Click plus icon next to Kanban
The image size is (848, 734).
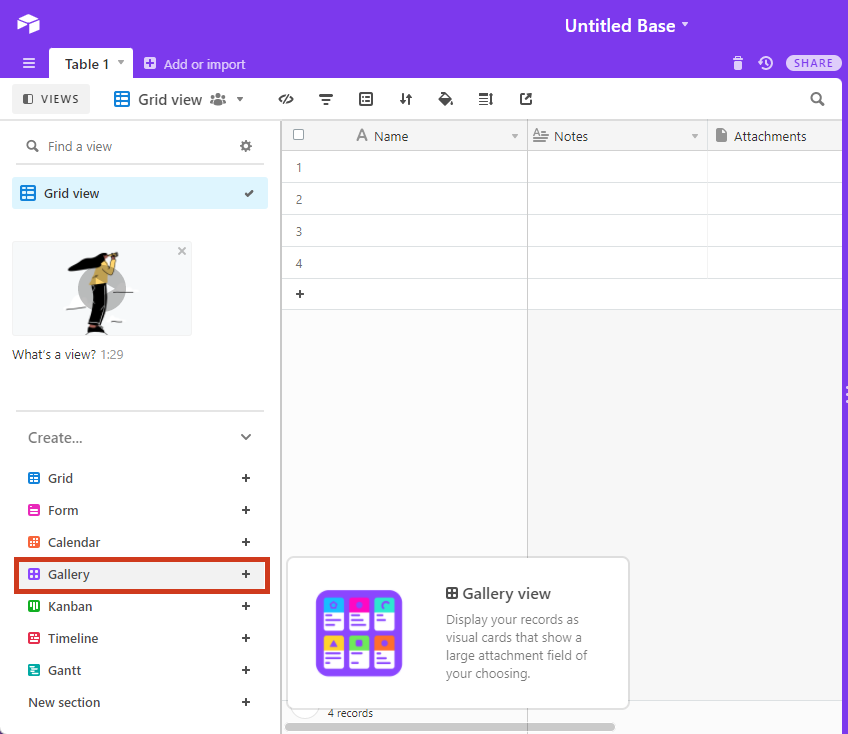click(246, 606)
